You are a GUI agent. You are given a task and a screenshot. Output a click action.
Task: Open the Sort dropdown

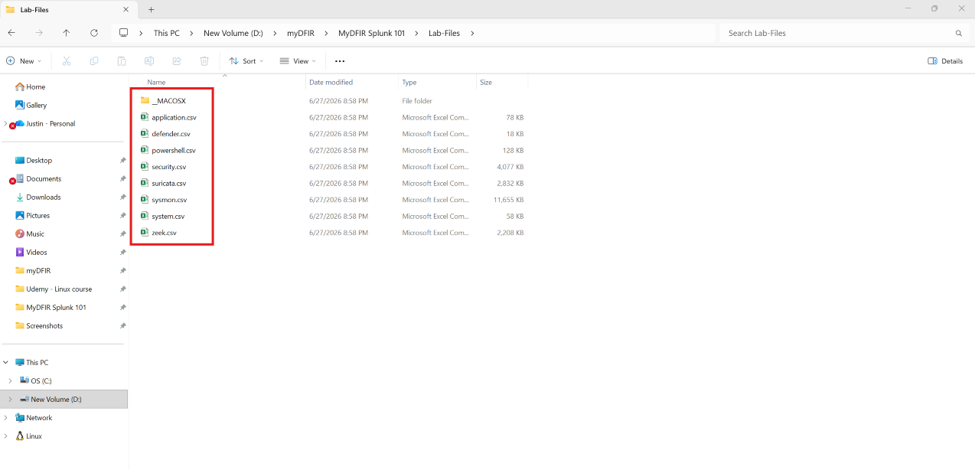pyautogui.click(x=246, y=61)
